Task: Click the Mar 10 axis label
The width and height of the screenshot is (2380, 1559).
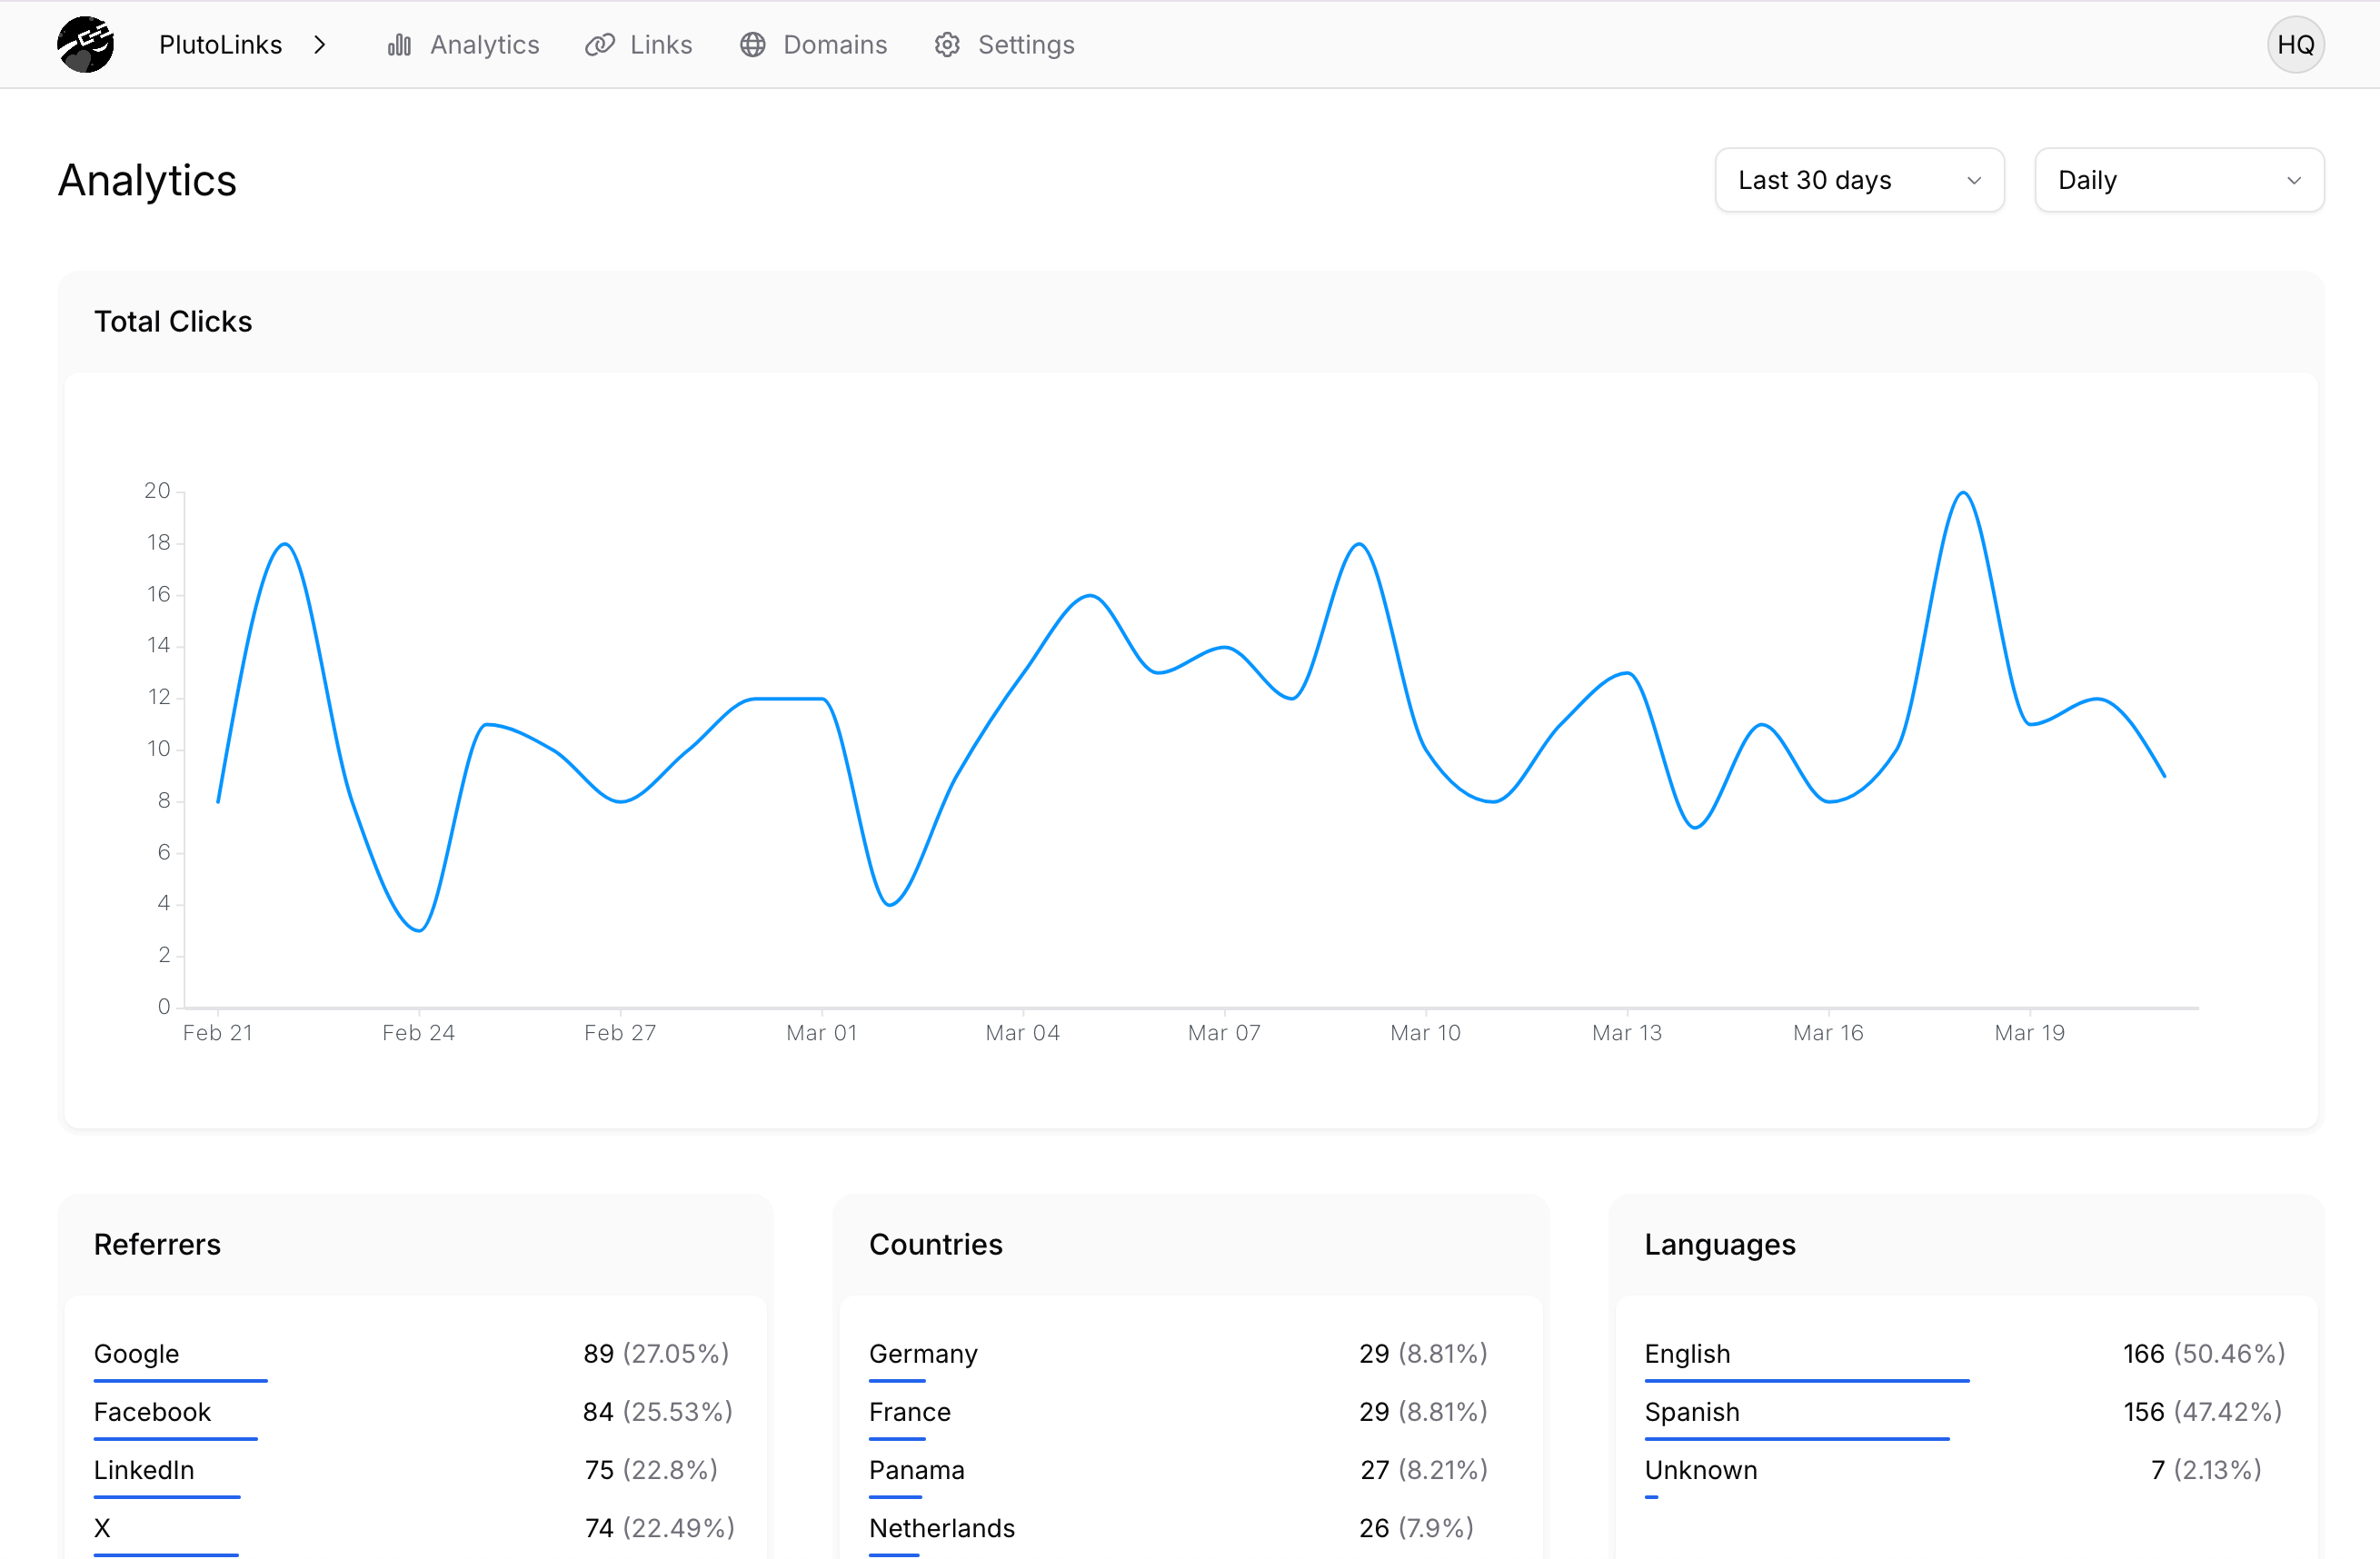Action: pos(1426,1033)
